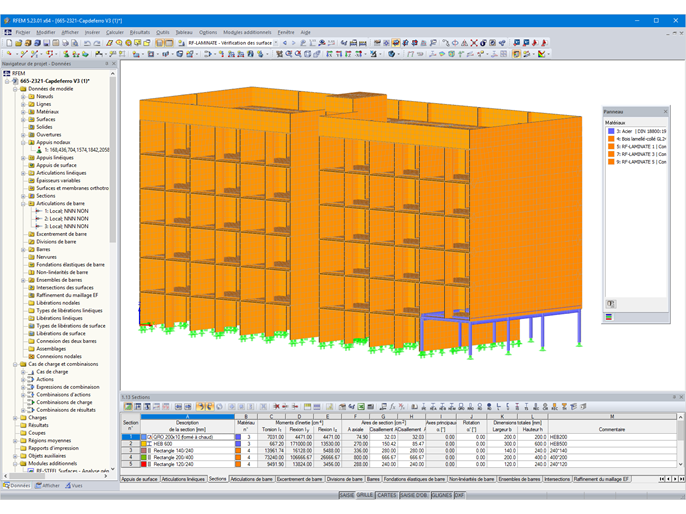The image size is (686, 514).
Task: Toggle GRILLE in the status bar
Action: (365, 495)
